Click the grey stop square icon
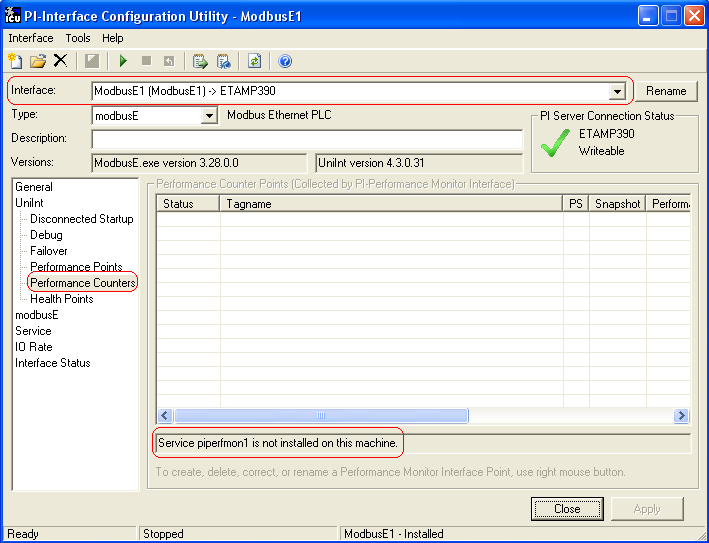The image size is (709, 543). coord(146,61)
